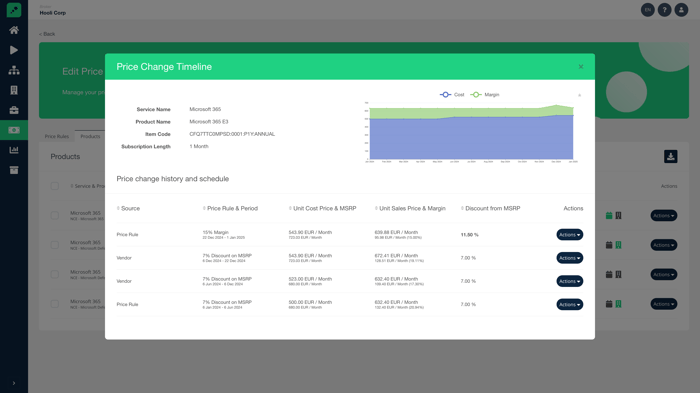Sort by Unit Sales Price & Margin column
The image size is (700, 393).
[x=410, y=209]
